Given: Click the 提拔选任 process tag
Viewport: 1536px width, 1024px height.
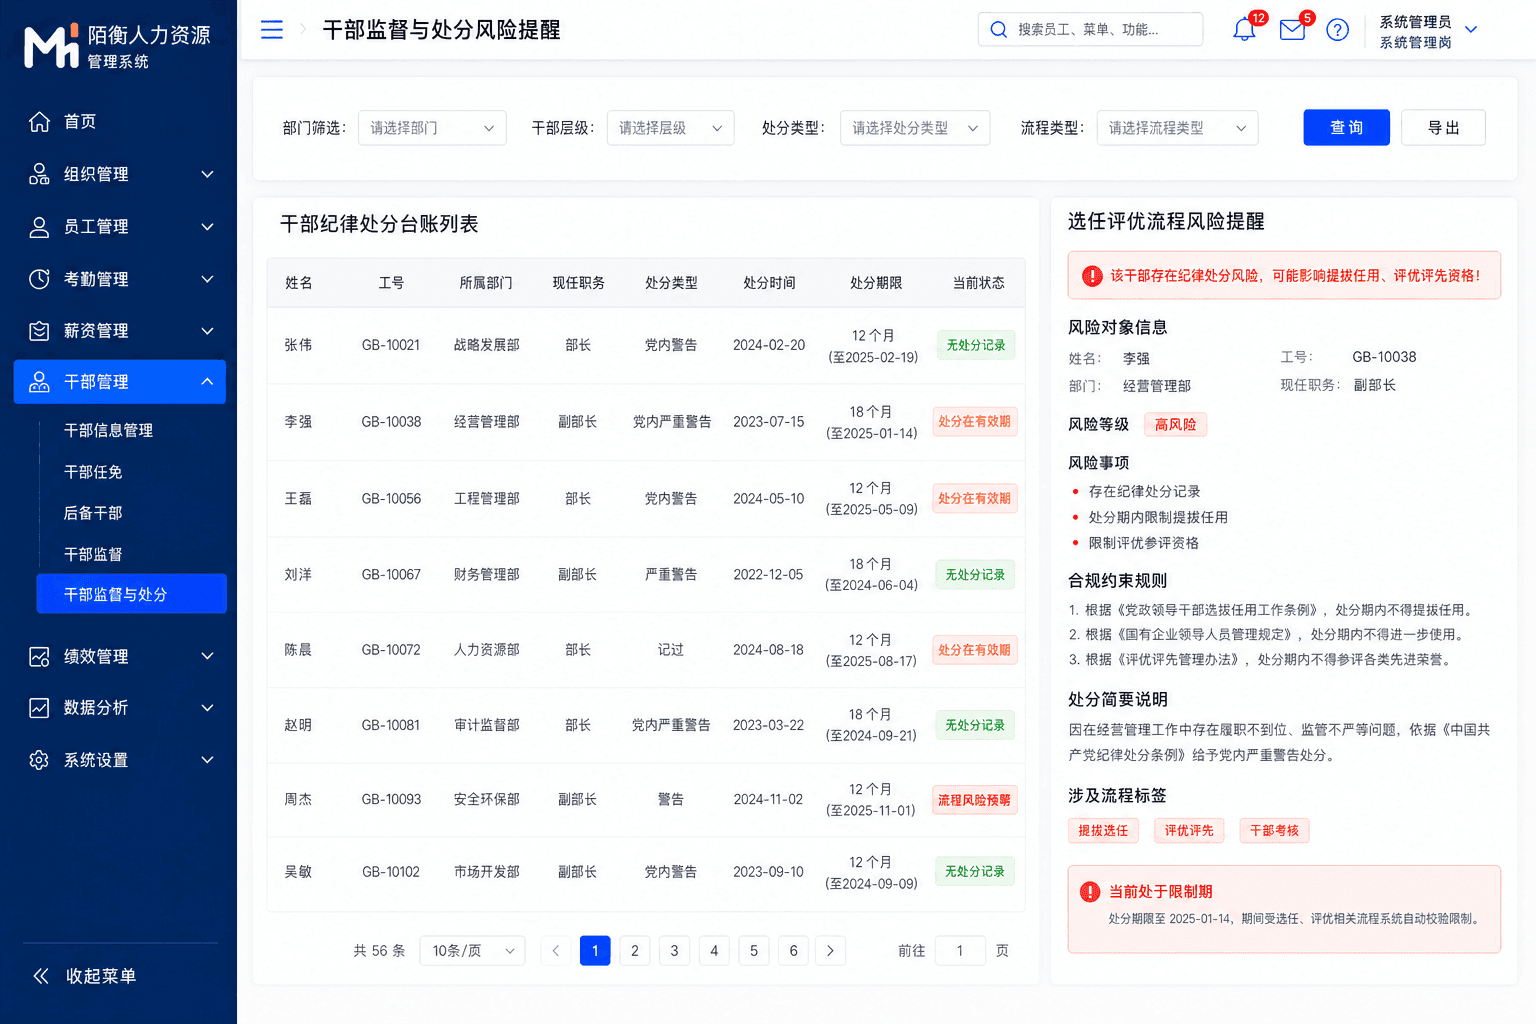Looking at the screenshot, I should click(x=1103, y=831).
